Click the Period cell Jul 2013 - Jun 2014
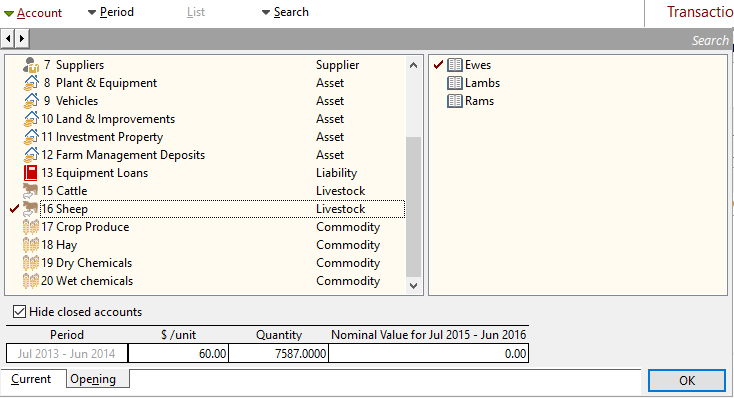734x398 pixels. click(x=66, y=354)
